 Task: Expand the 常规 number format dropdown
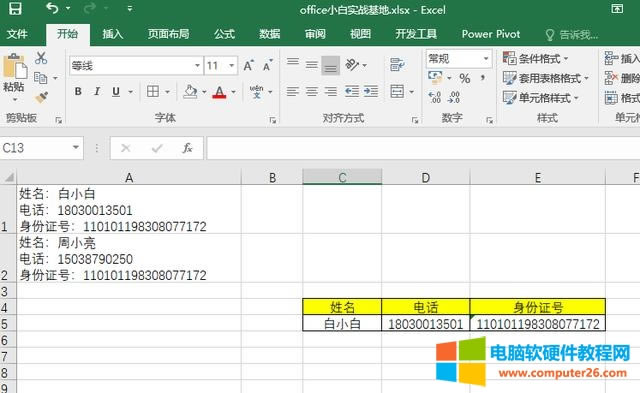pyautogui.click(x=486, y=59)
